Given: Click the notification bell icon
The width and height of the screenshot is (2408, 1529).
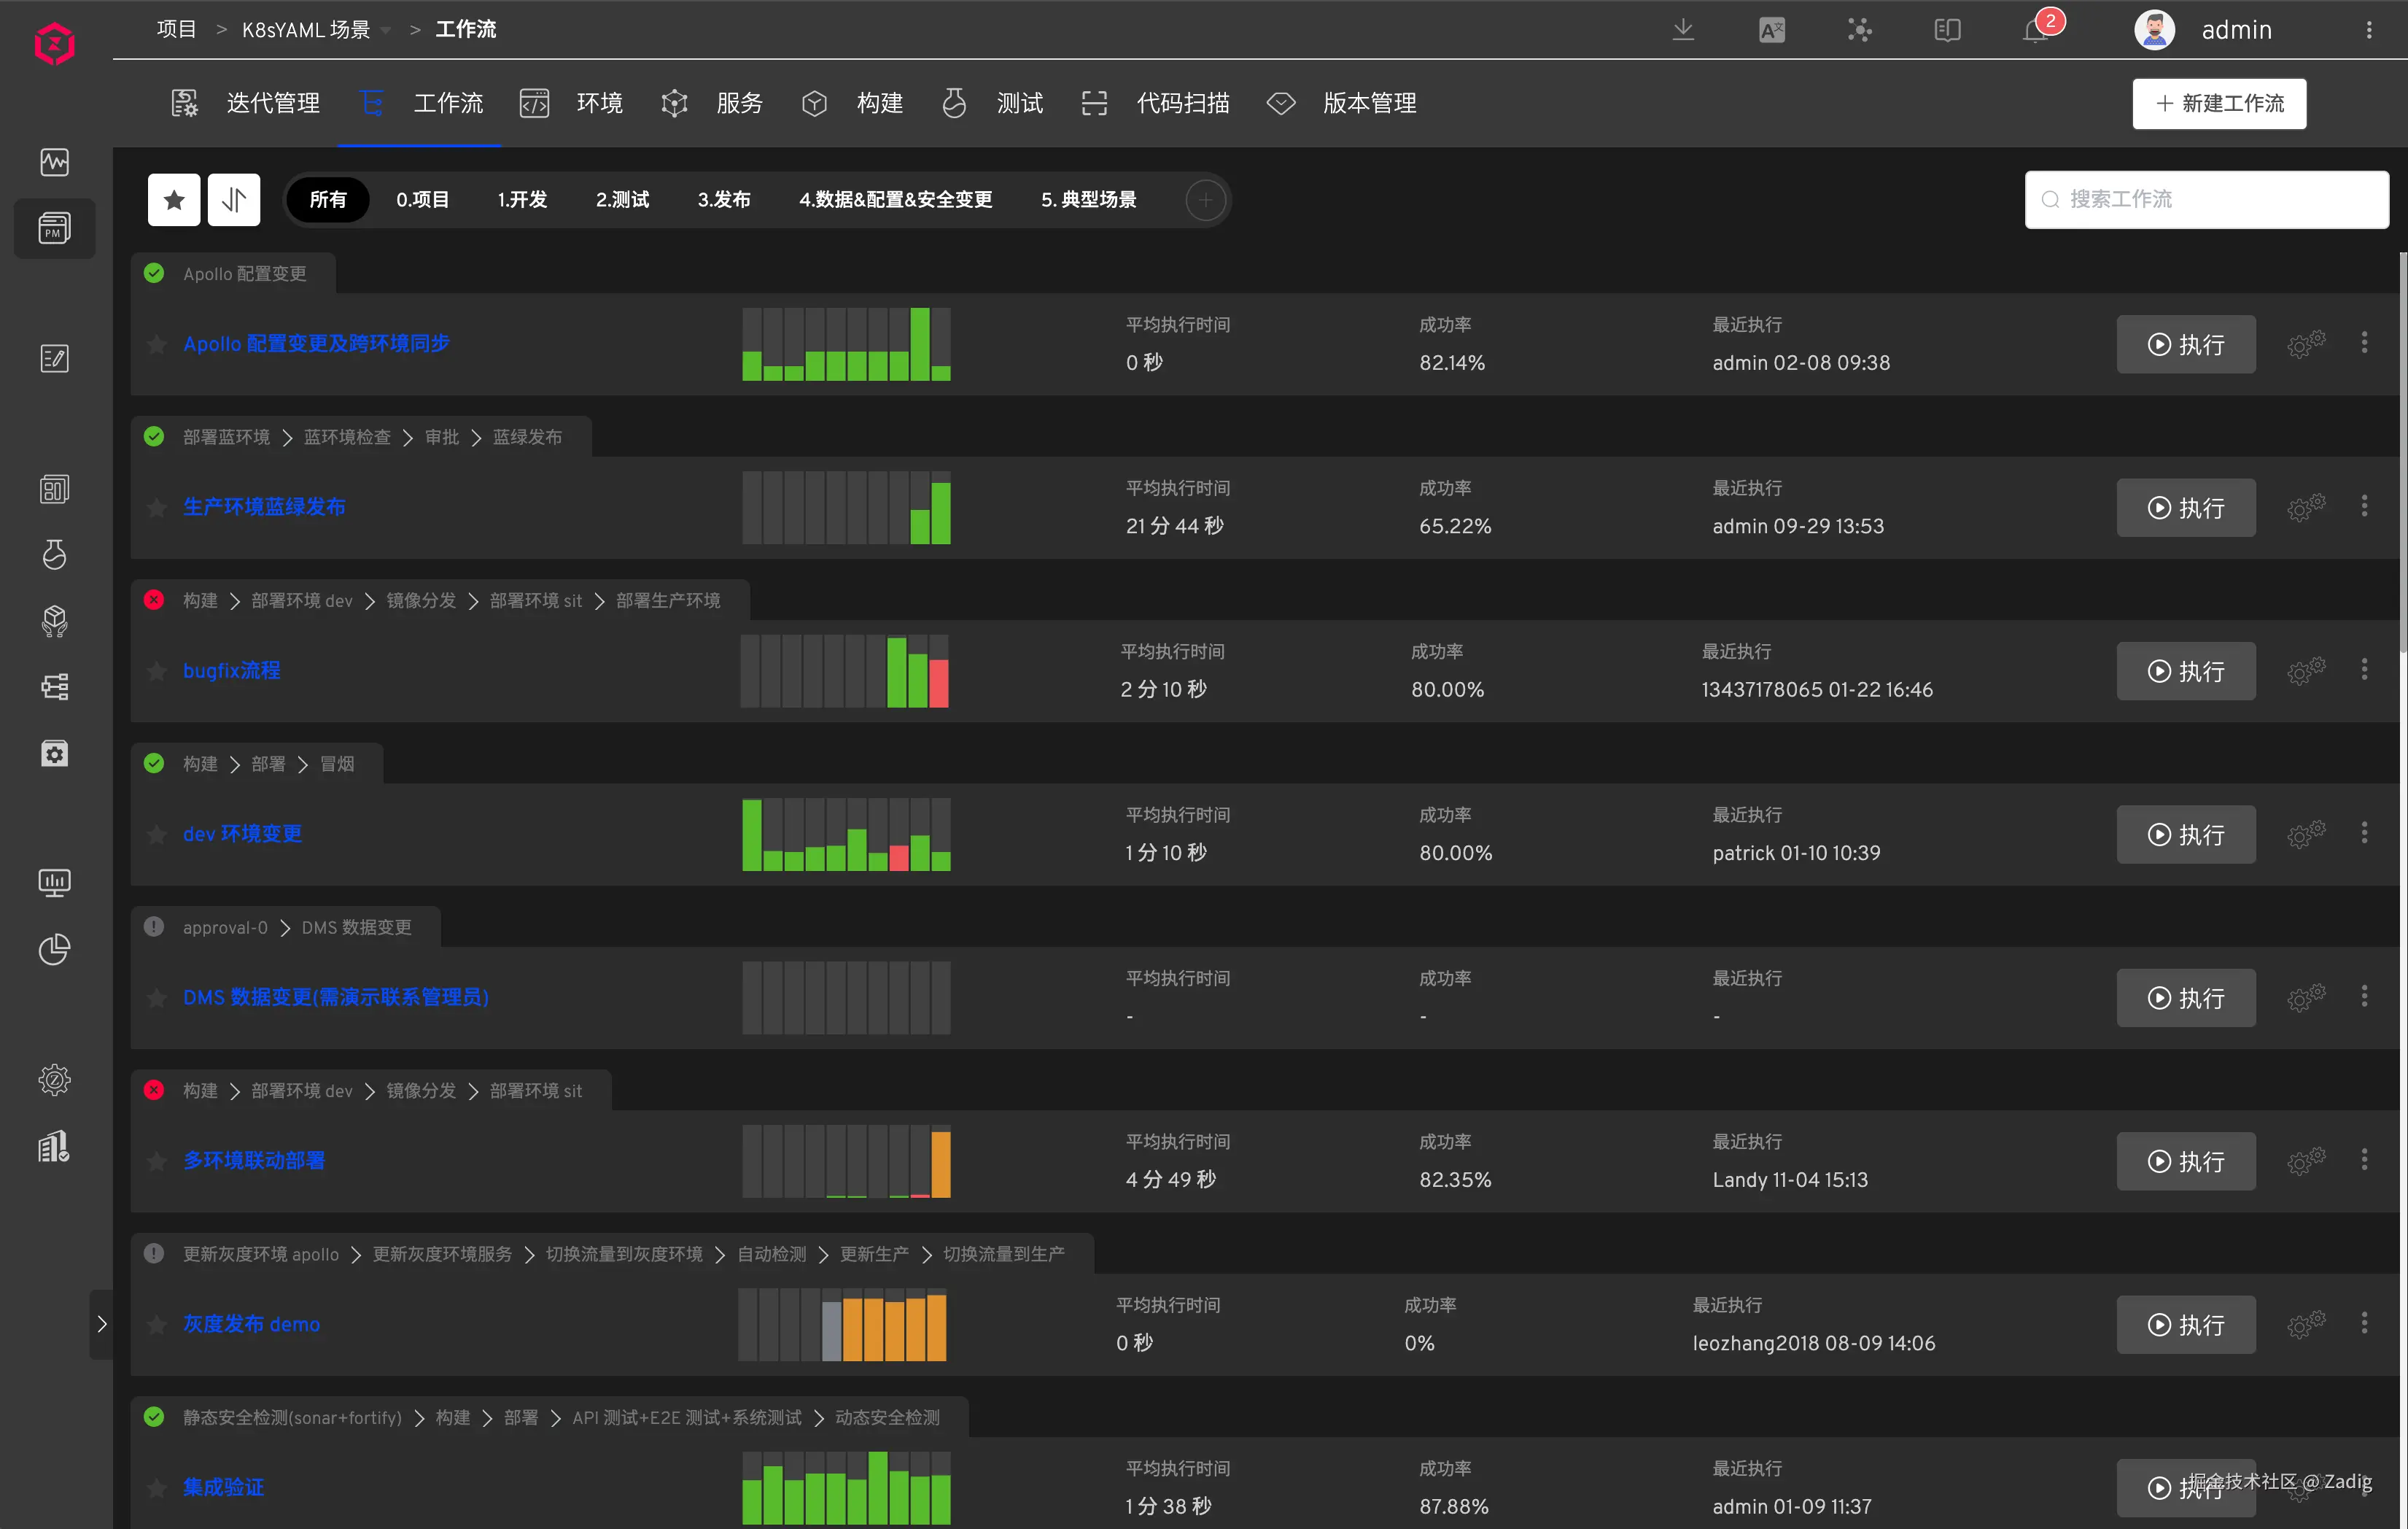Looking at the screenshot, I should (x=2036, y=30).
